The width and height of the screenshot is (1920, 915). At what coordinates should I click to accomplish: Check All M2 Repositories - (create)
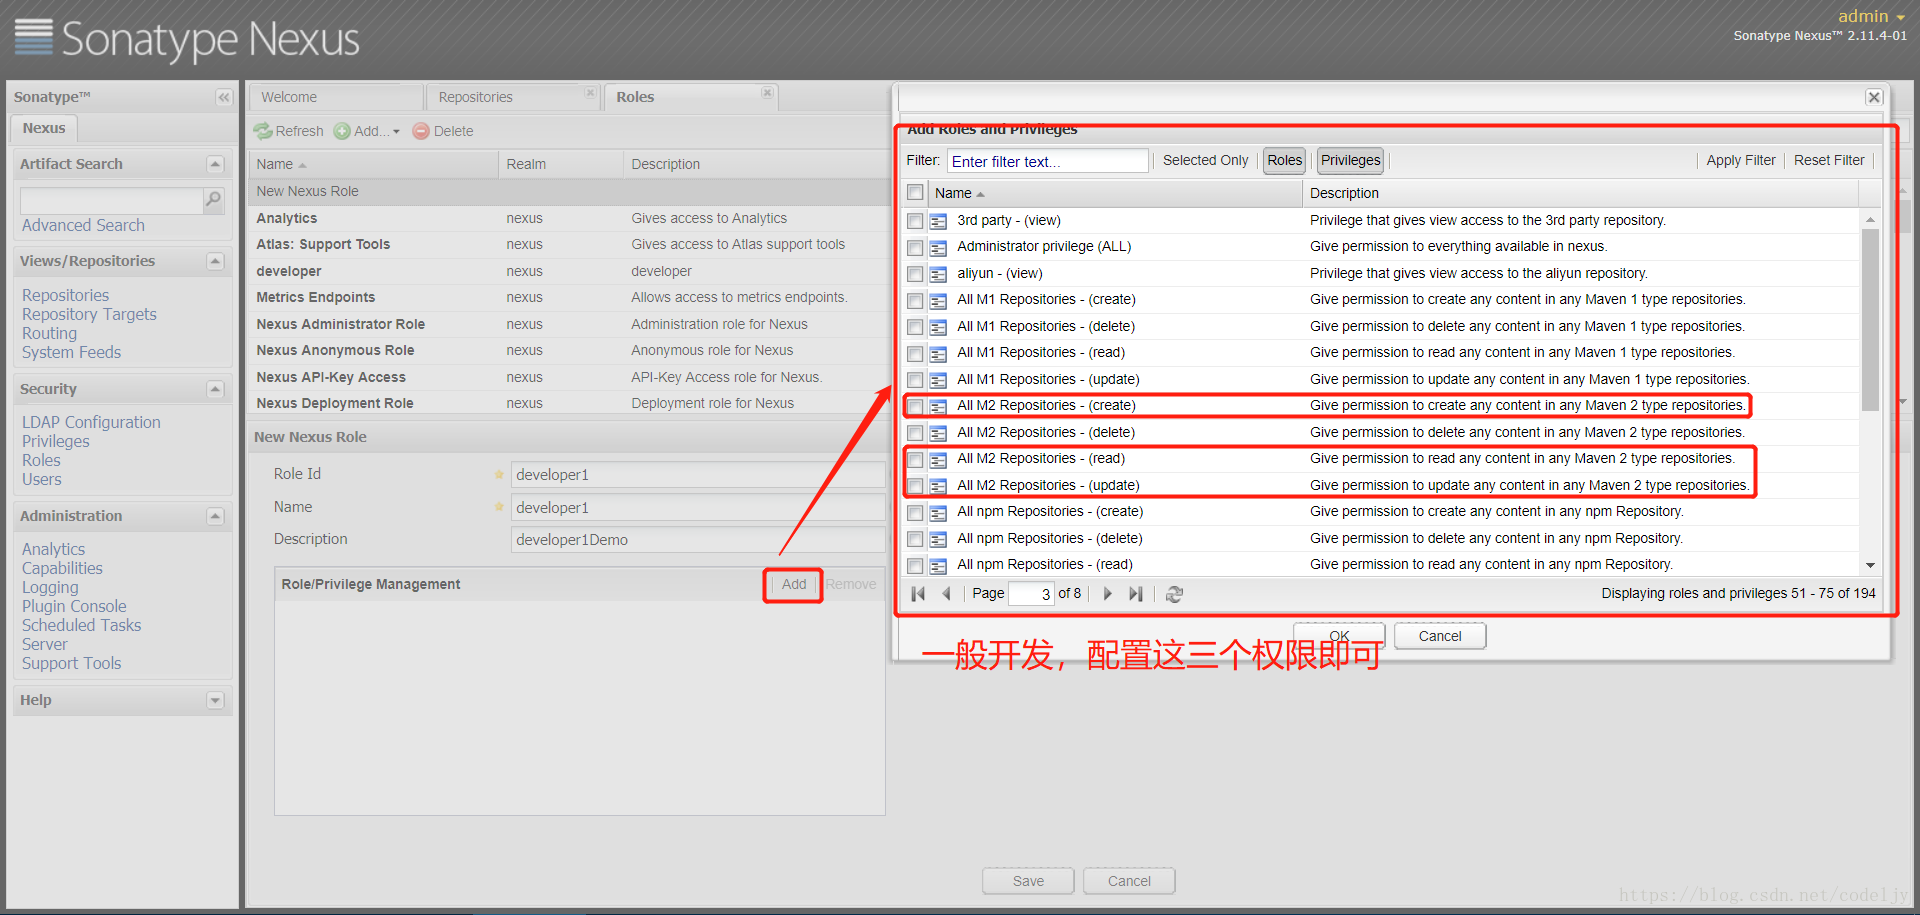point(915,406)
